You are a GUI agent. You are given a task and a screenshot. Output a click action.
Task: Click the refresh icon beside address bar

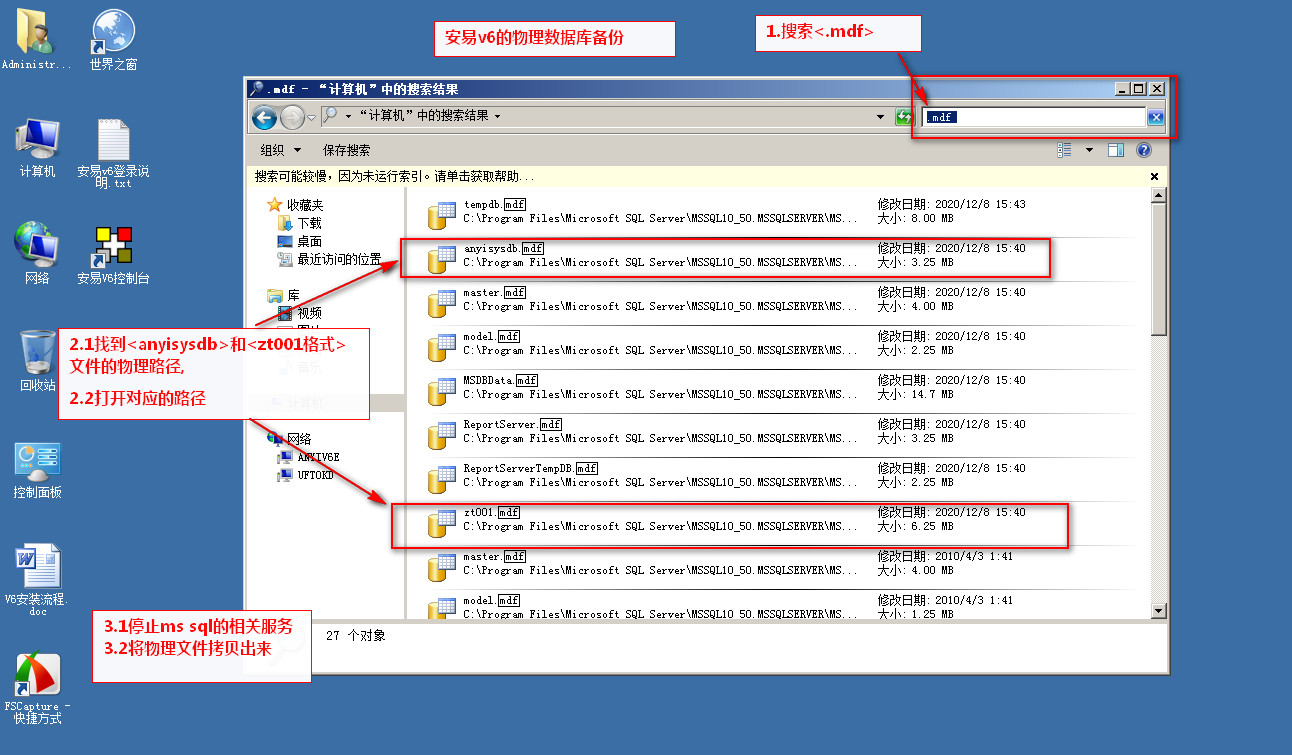click(903, 117)
